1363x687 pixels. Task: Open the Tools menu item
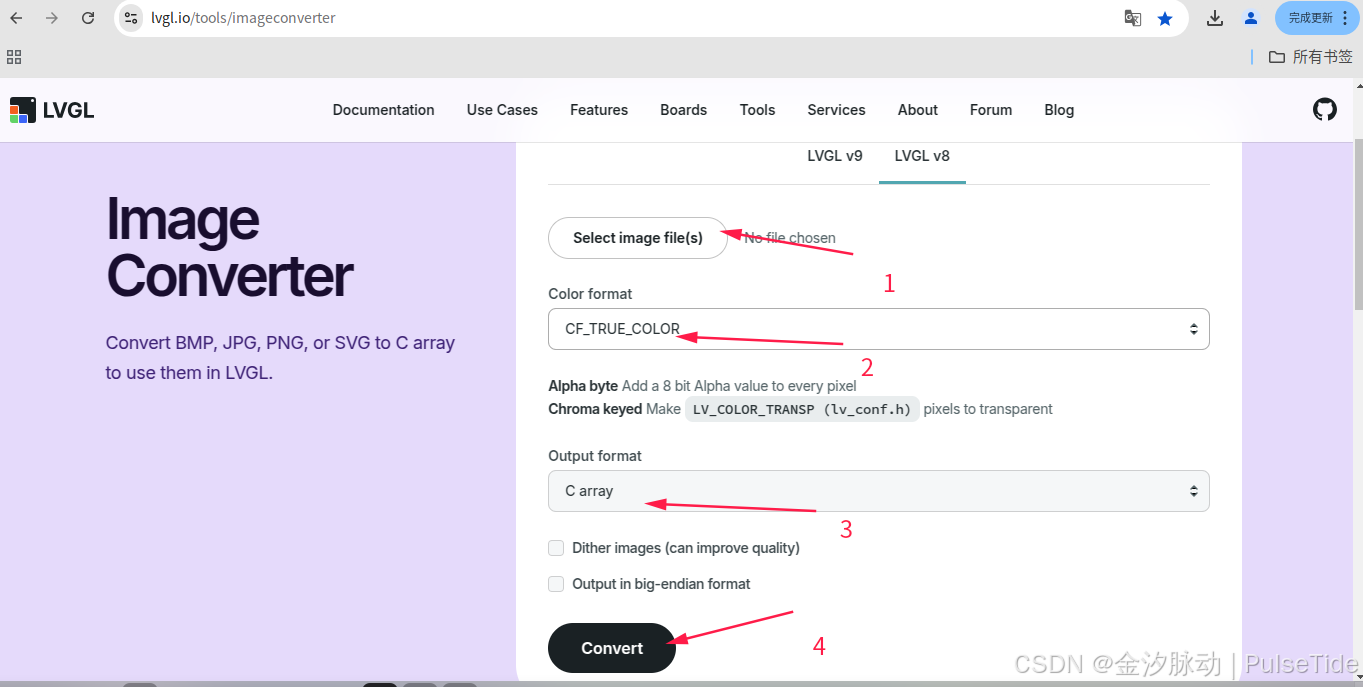tap(758, 110)
